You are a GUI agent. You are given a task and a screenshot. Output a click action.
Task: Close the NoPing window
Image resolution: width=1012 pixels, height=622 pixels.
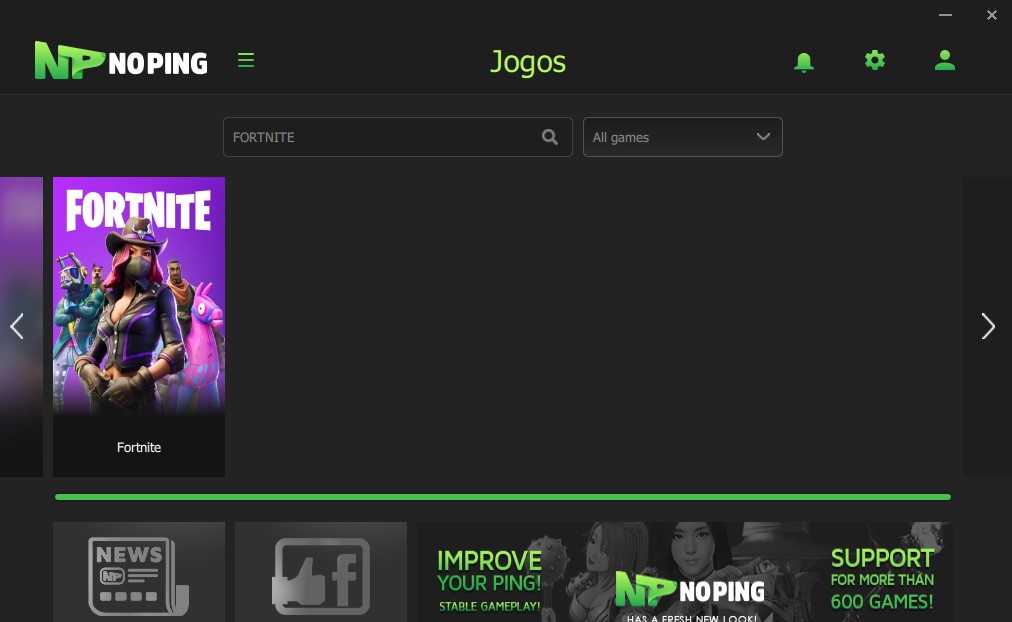pos(992,15)
